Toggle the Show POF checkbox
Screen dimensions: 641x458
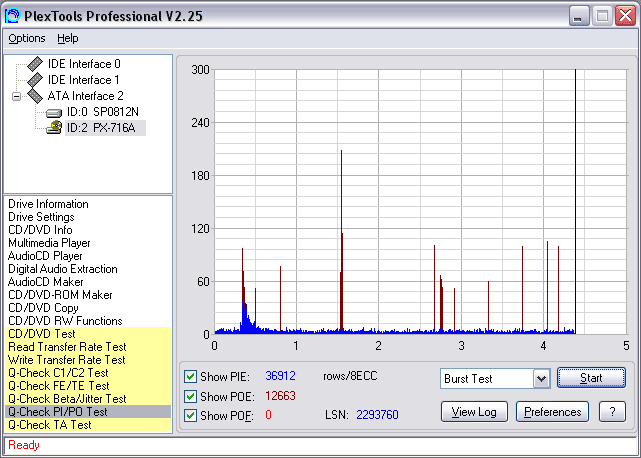click(190, 415)
